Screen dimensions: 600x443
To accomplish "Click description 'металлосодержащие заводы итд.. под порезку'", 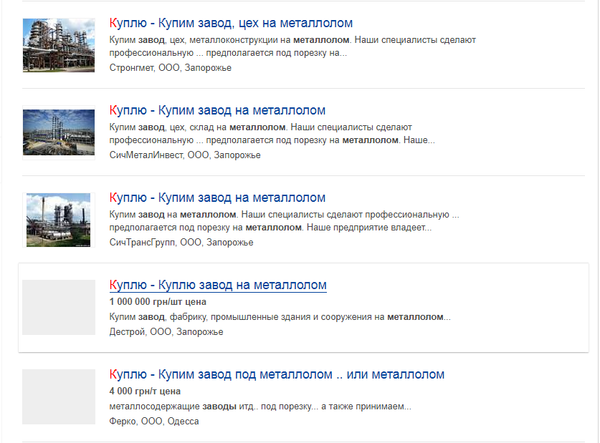I will pos(260,406).
